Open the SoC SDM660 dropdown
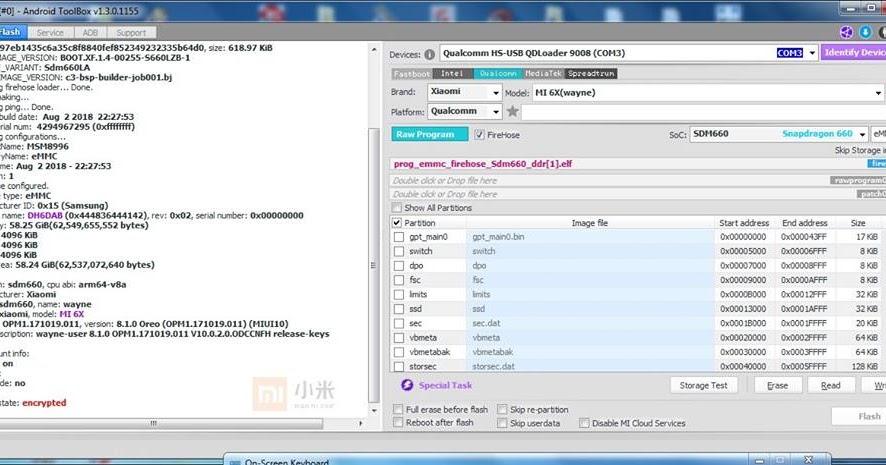 pos(862,134)
